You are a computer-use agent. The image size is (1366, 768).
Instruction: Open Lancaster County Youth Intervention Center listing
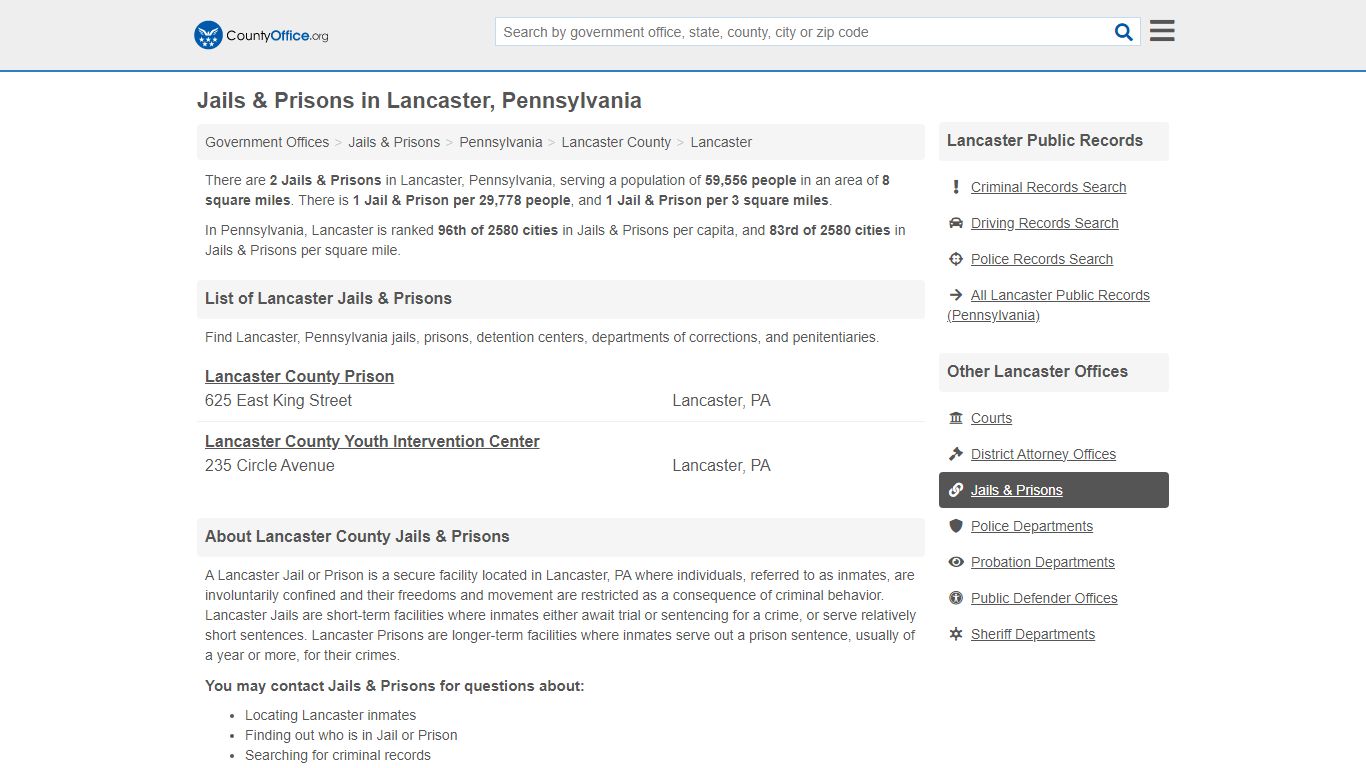pos(372,441)
